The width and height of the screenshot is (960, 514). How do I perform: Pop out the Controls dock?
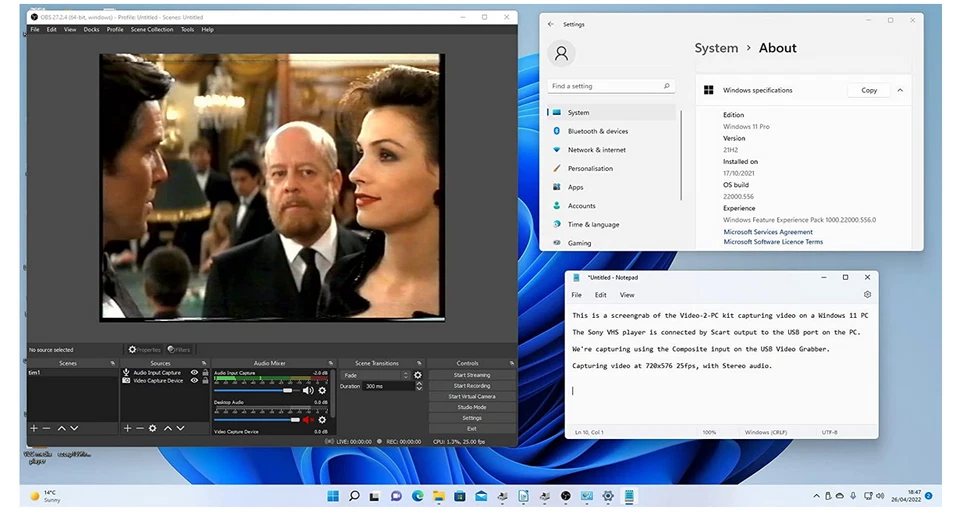pos(512,363)
